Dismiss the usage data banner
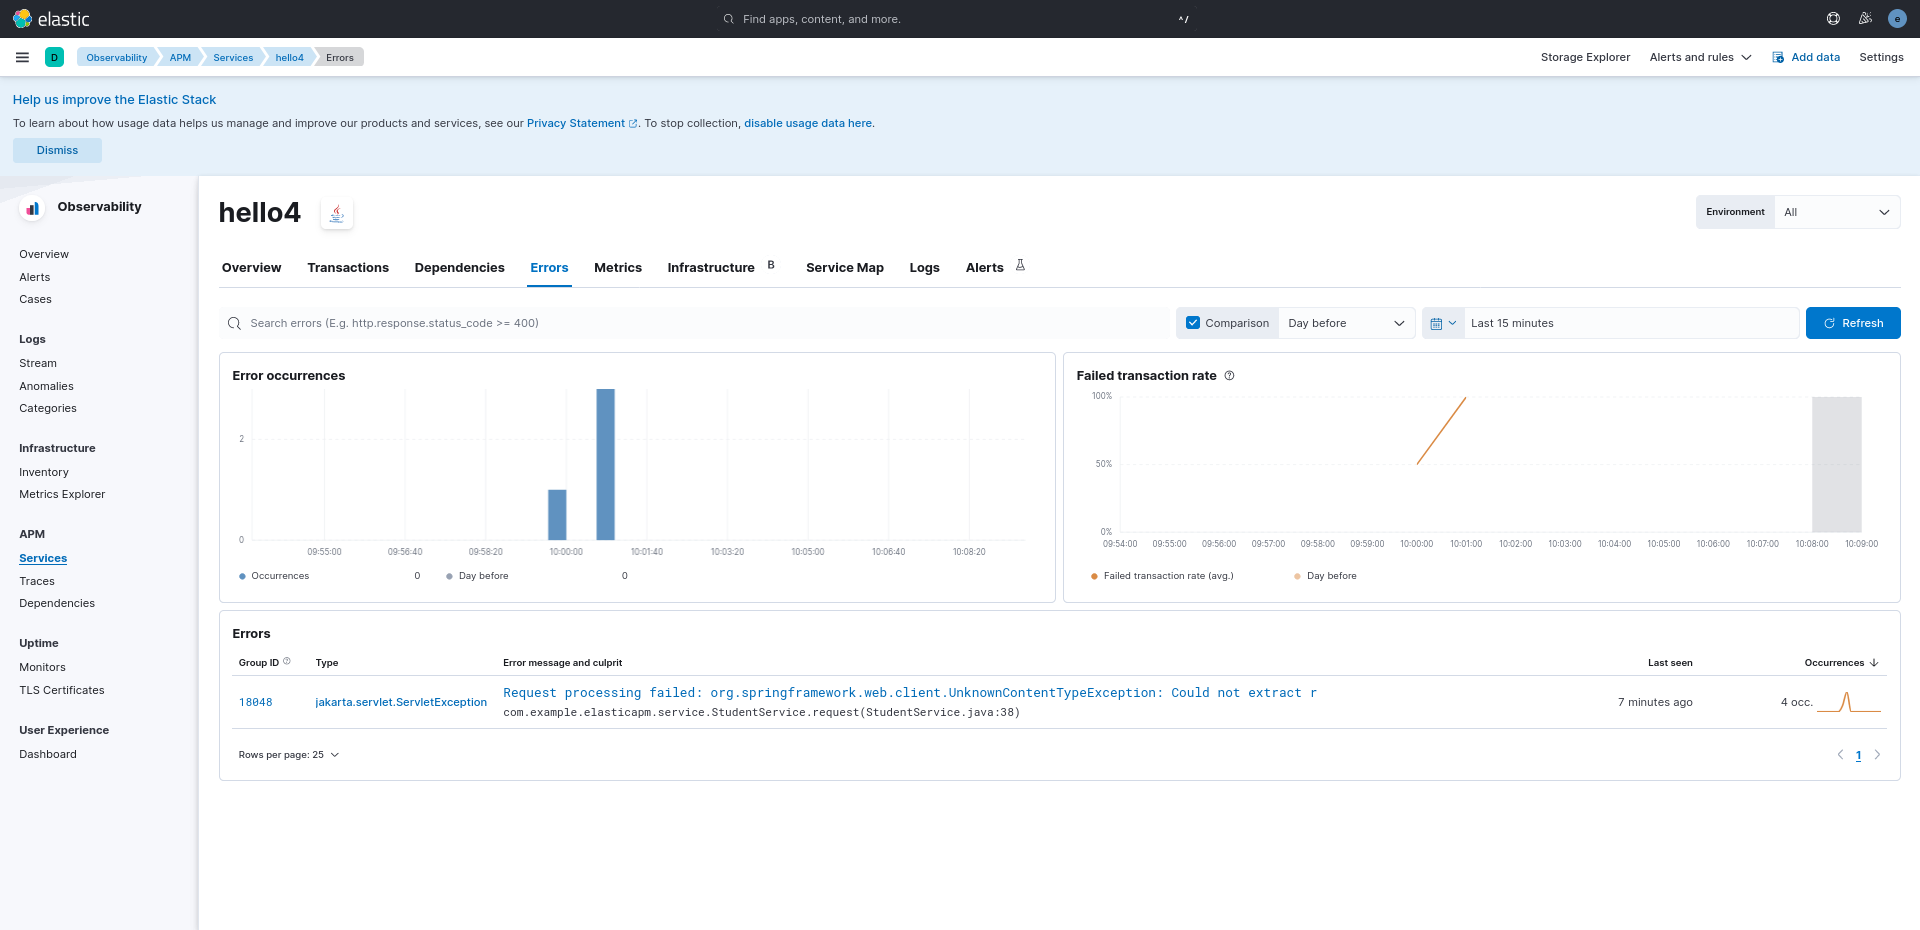 point(57,150)
